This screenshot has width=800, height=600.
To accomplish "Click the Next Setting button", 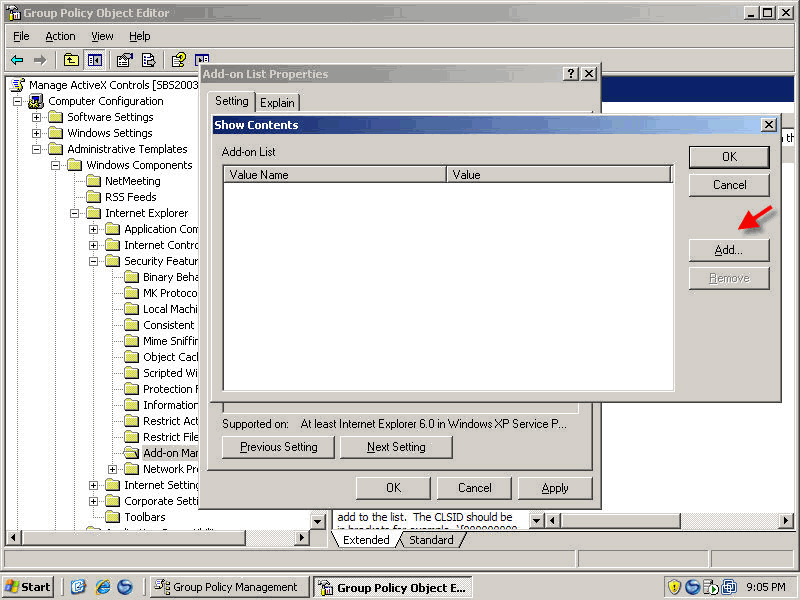I will point(396,447).
